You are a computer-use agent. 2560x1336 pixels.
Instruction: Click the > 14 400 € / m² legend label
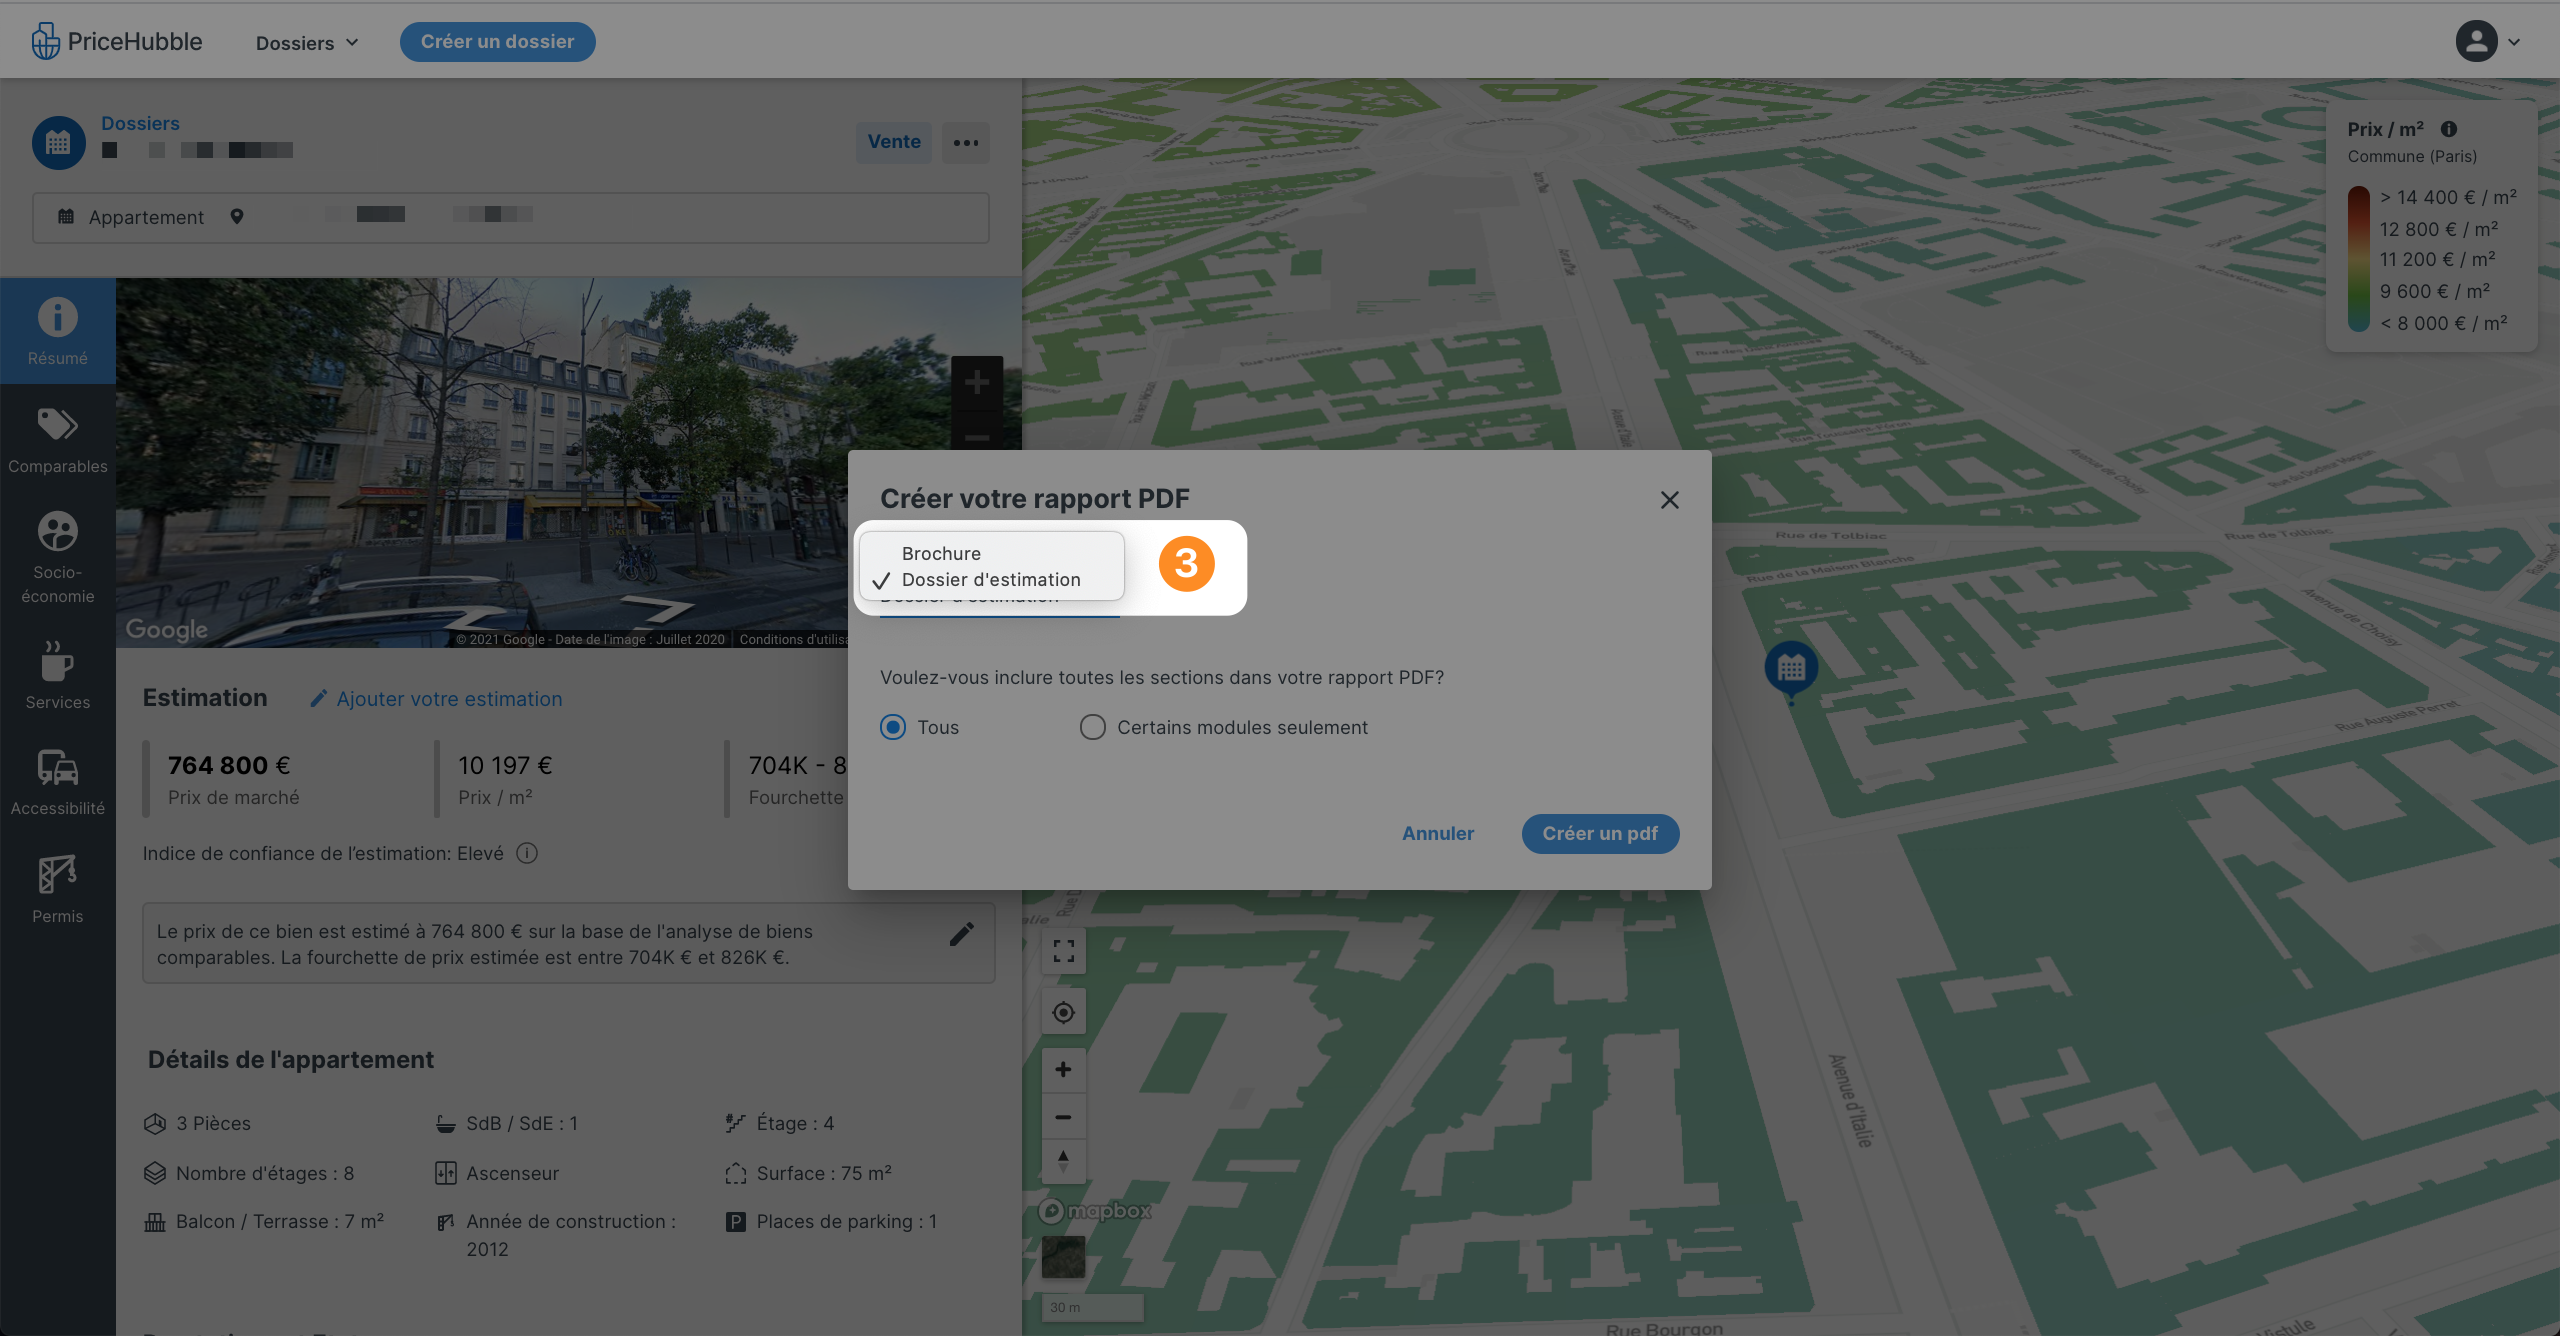[2448, 198]
